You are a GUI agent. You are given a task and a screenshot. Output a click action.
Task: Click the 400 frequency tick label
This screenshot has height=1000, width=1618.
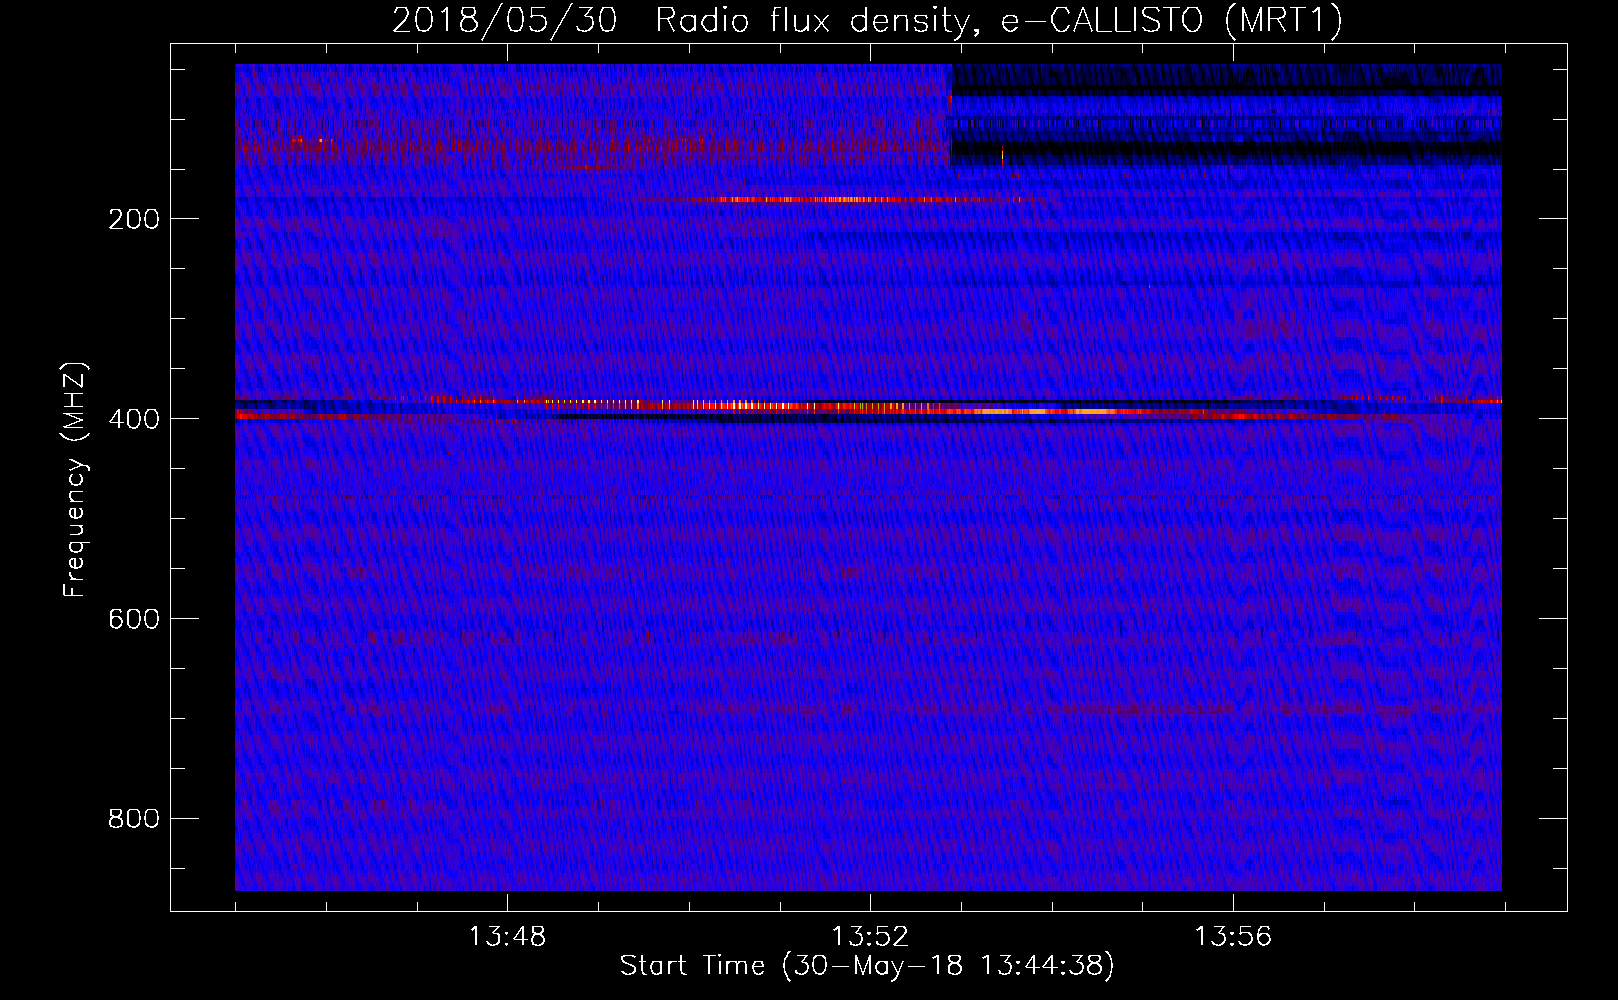(x=134, y=419)
